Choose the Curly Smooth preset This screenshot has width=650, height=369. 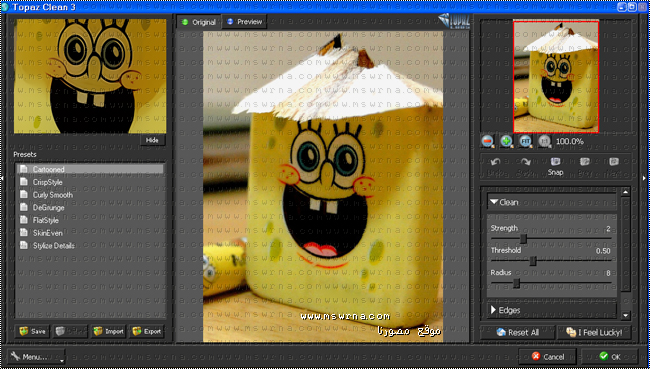point(90,195)
